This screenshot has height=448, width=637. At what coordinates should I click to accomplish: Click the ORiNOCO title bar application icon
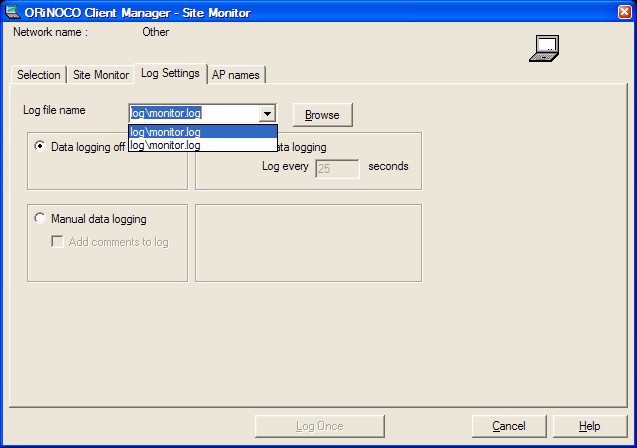pos(12,12)
